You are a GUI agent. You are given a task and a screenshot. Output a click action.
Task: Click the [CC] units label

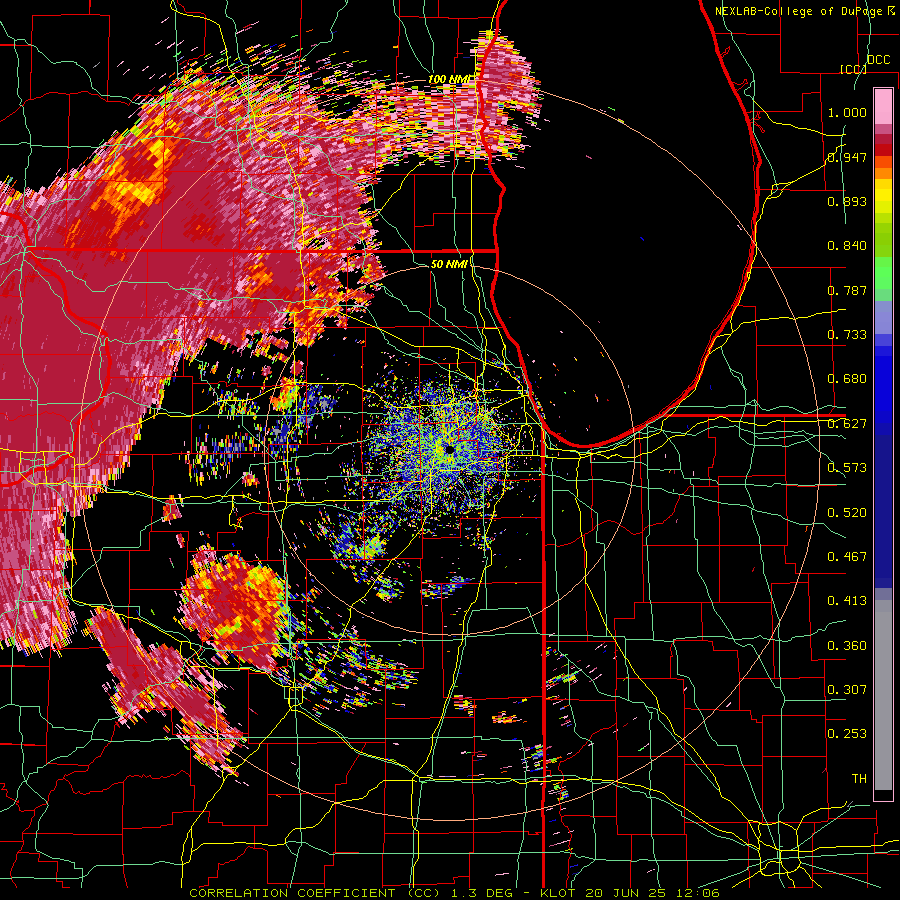(853, 69)
